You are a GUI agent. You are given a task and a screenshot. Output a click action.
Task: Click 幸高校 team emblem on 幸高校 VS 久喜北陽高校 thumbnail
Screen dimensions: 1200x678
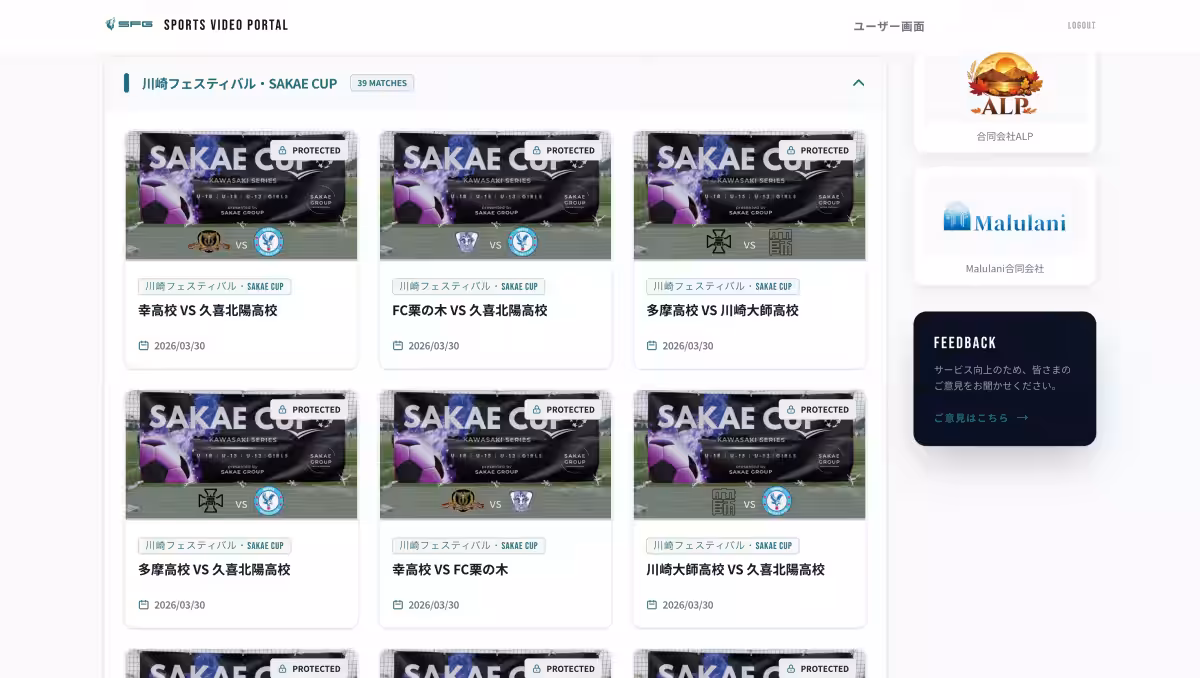tap(209, 243)
